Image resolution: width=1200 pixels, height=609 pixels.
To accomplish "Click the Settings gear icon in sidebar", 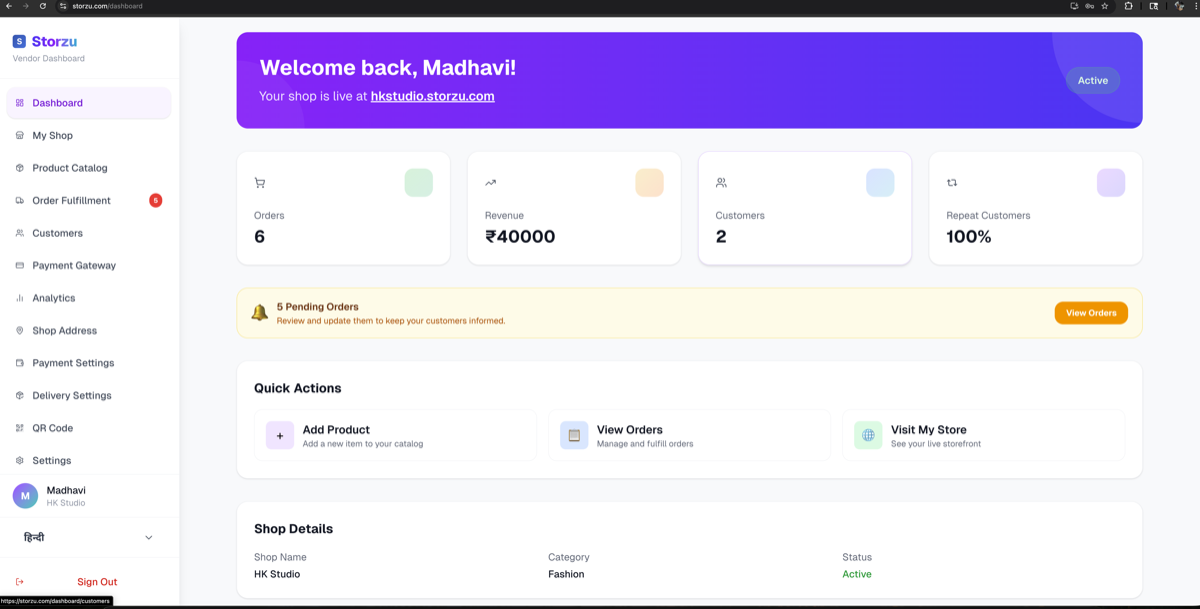I will coord(20,460).
